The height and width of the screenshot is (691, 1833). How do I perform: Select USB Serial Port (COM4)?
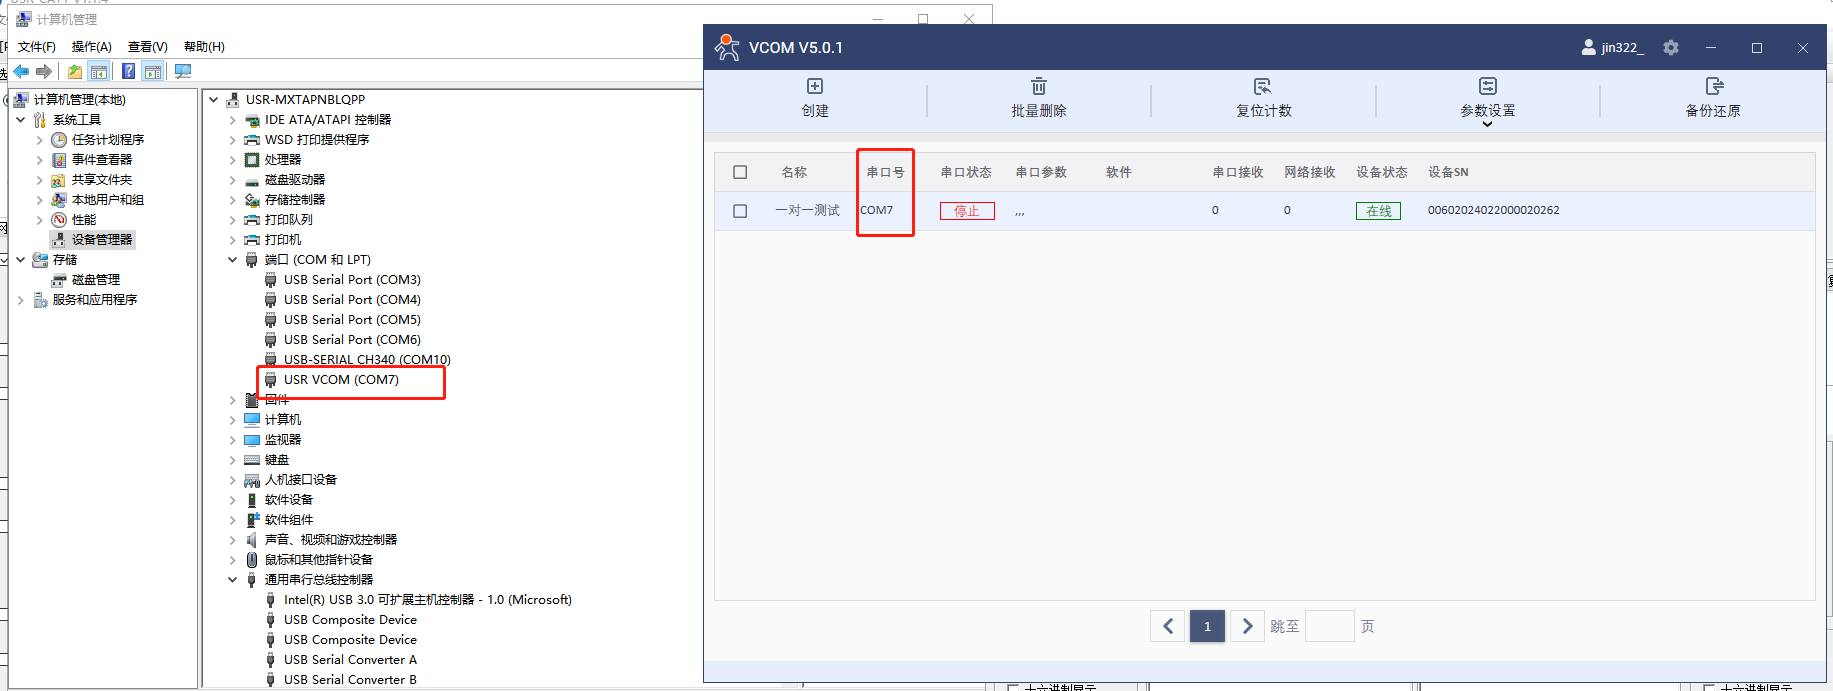coord(352,299)
